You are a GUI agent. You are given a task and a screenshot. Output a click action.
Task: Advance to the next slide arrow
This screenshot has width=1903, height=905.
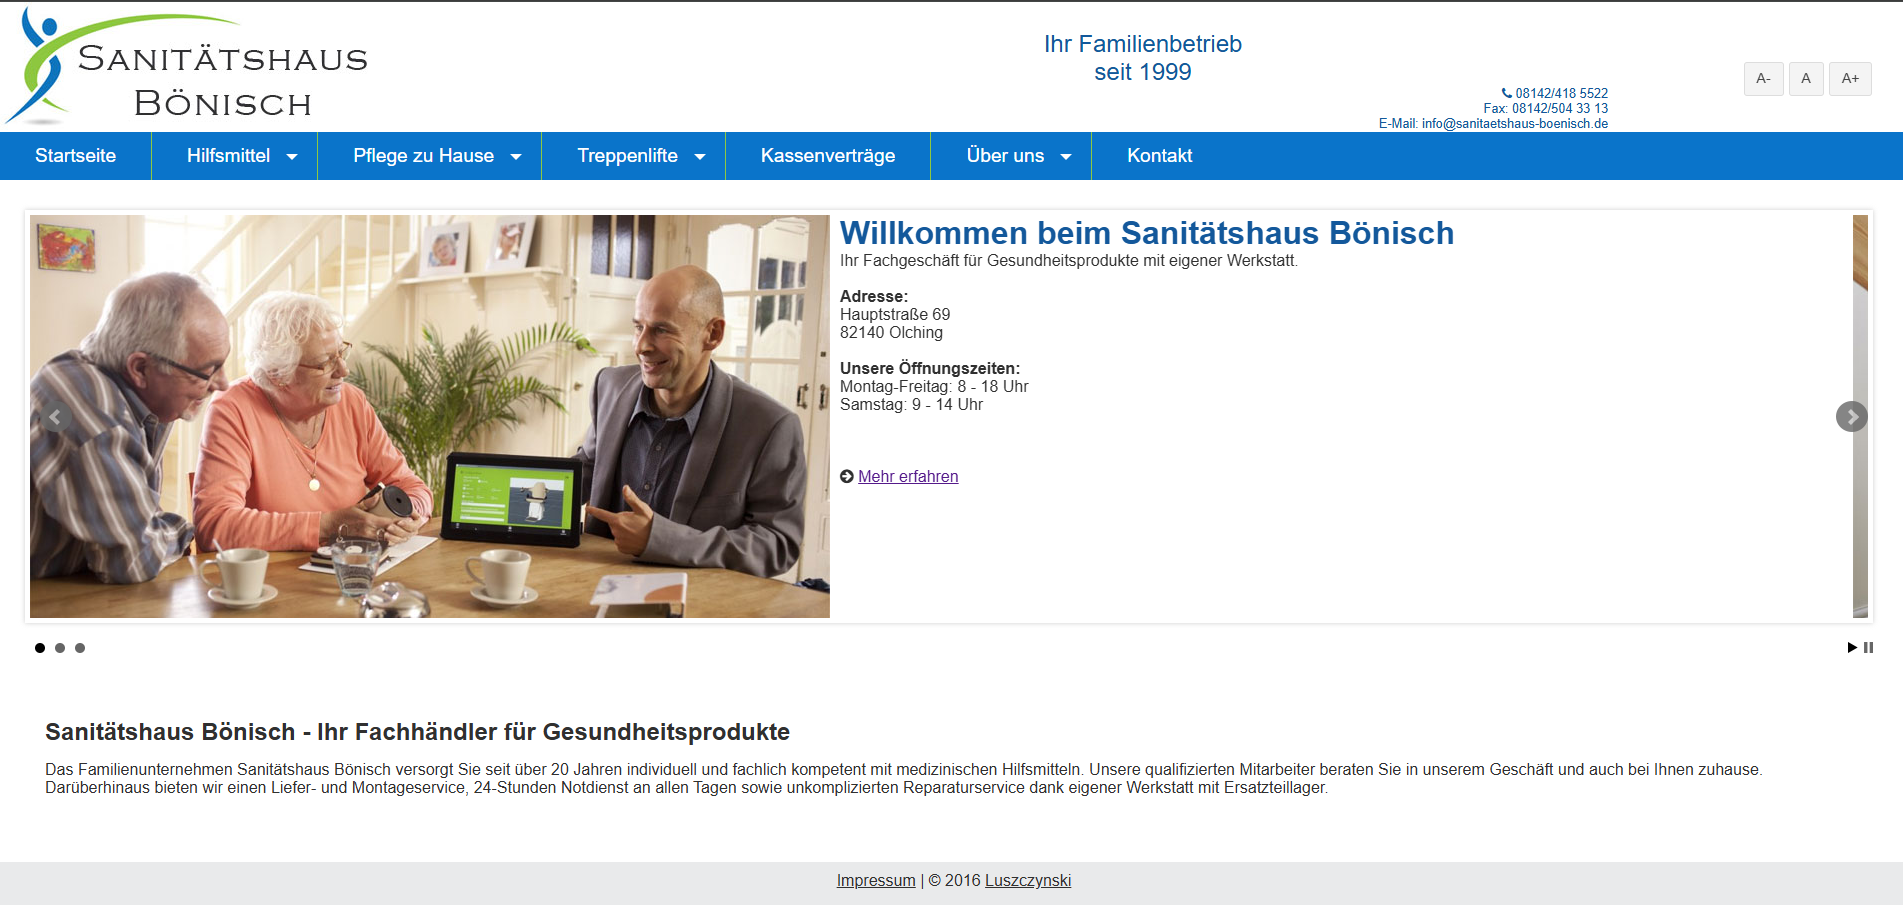point(1851,416)
